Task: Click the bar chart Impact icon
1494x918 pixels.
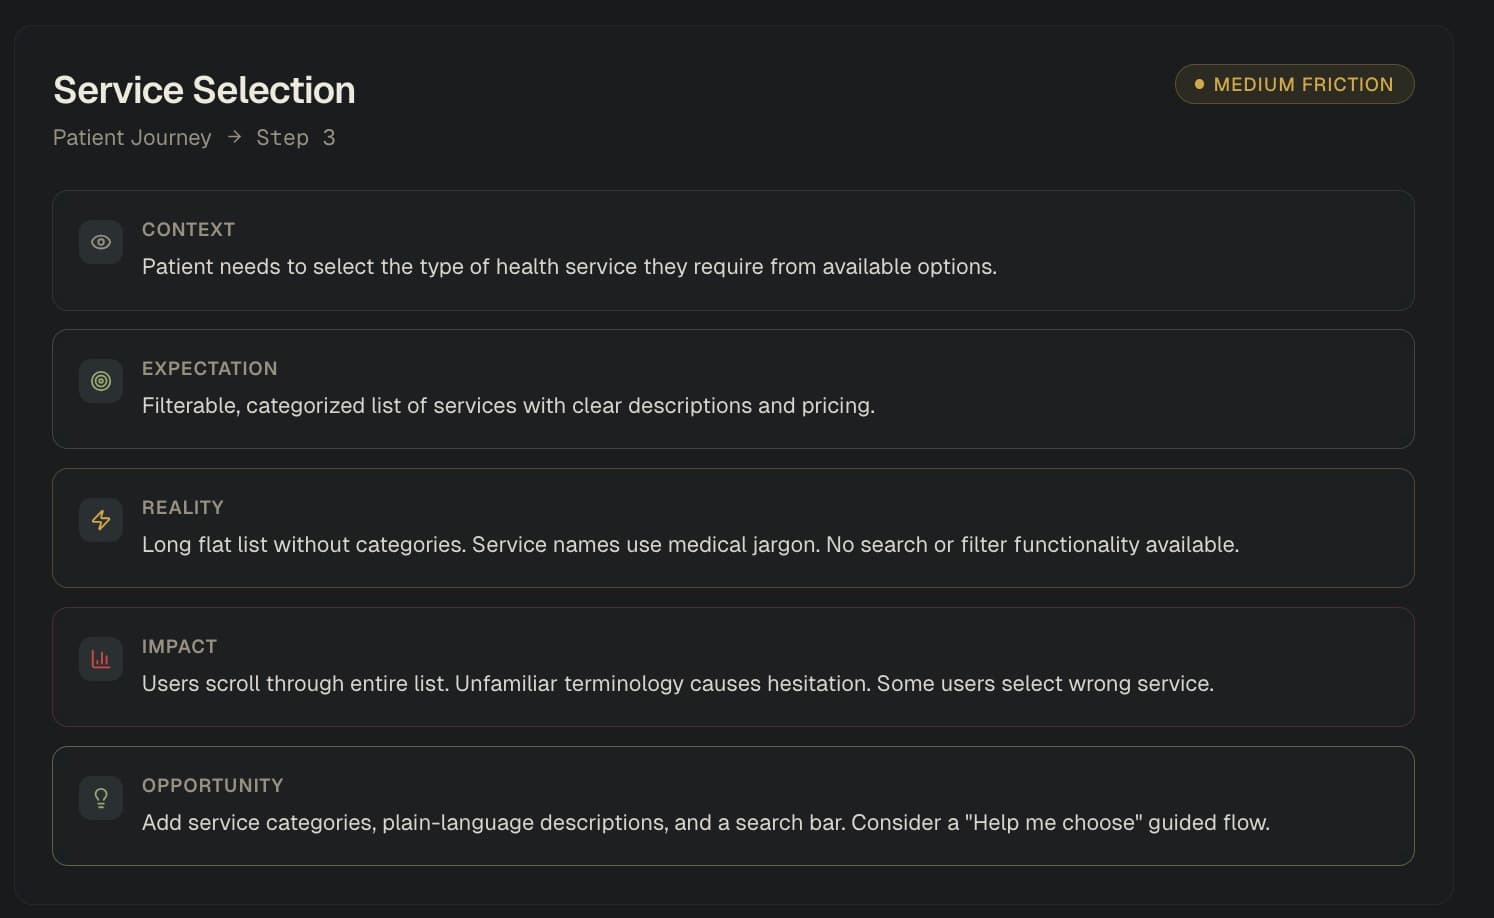Action: click(101, 659)
